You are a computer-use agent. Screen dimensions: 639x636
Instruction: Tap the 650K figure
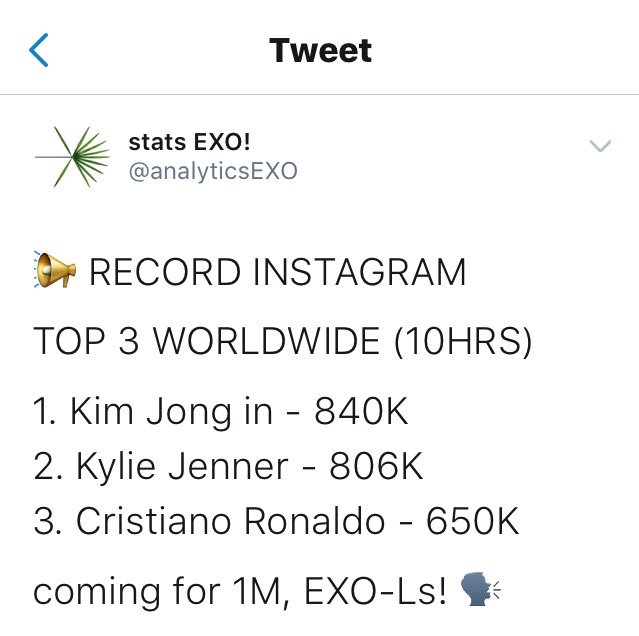[x=473, y=521]
